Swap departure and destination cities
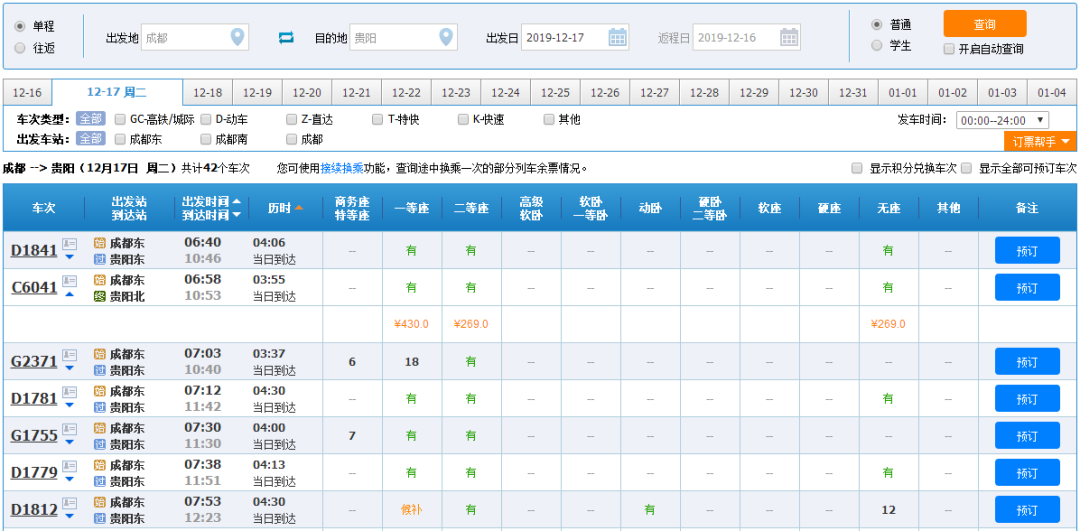The height and width of the screenshot is (531, 1080). click(286, 38)
